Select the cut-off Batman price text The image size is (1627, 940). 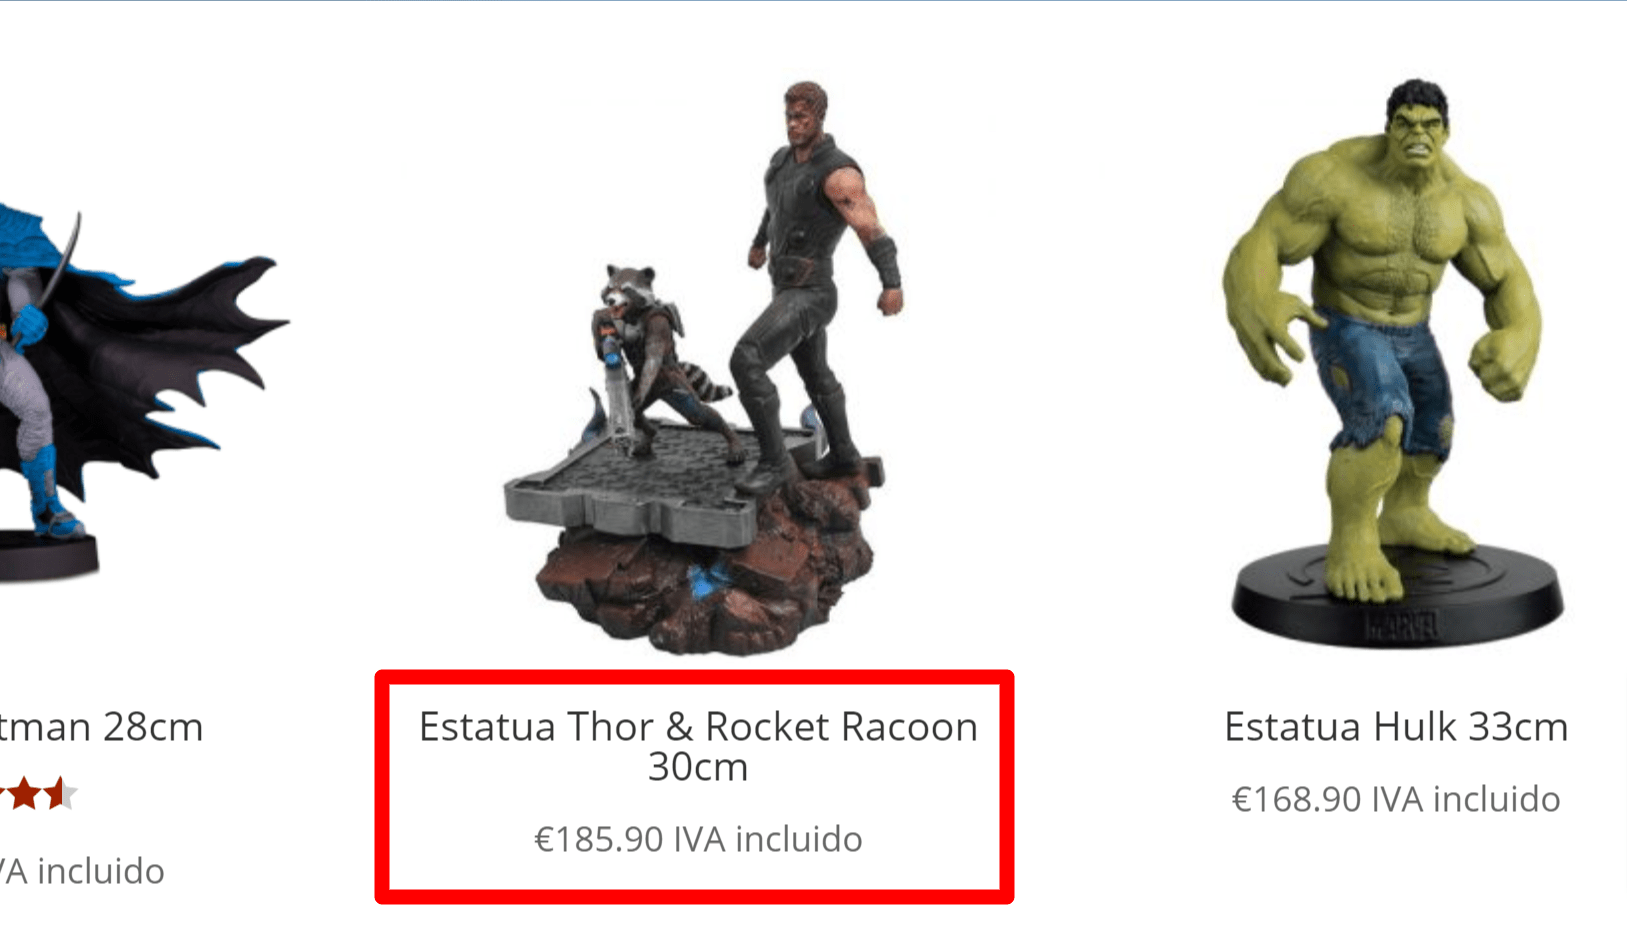point(82,871)
